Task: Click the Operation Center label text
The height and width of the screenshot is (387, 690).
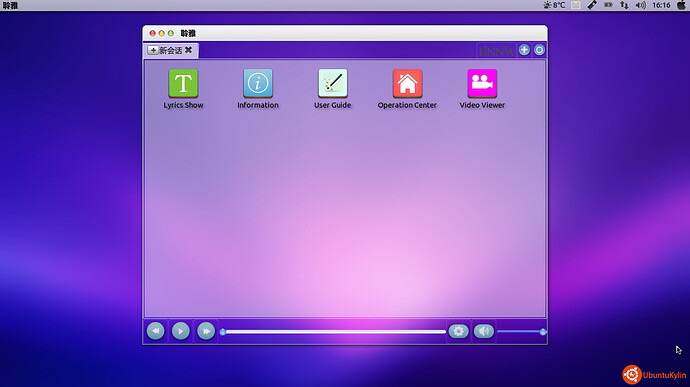Action: coord(407,105)
